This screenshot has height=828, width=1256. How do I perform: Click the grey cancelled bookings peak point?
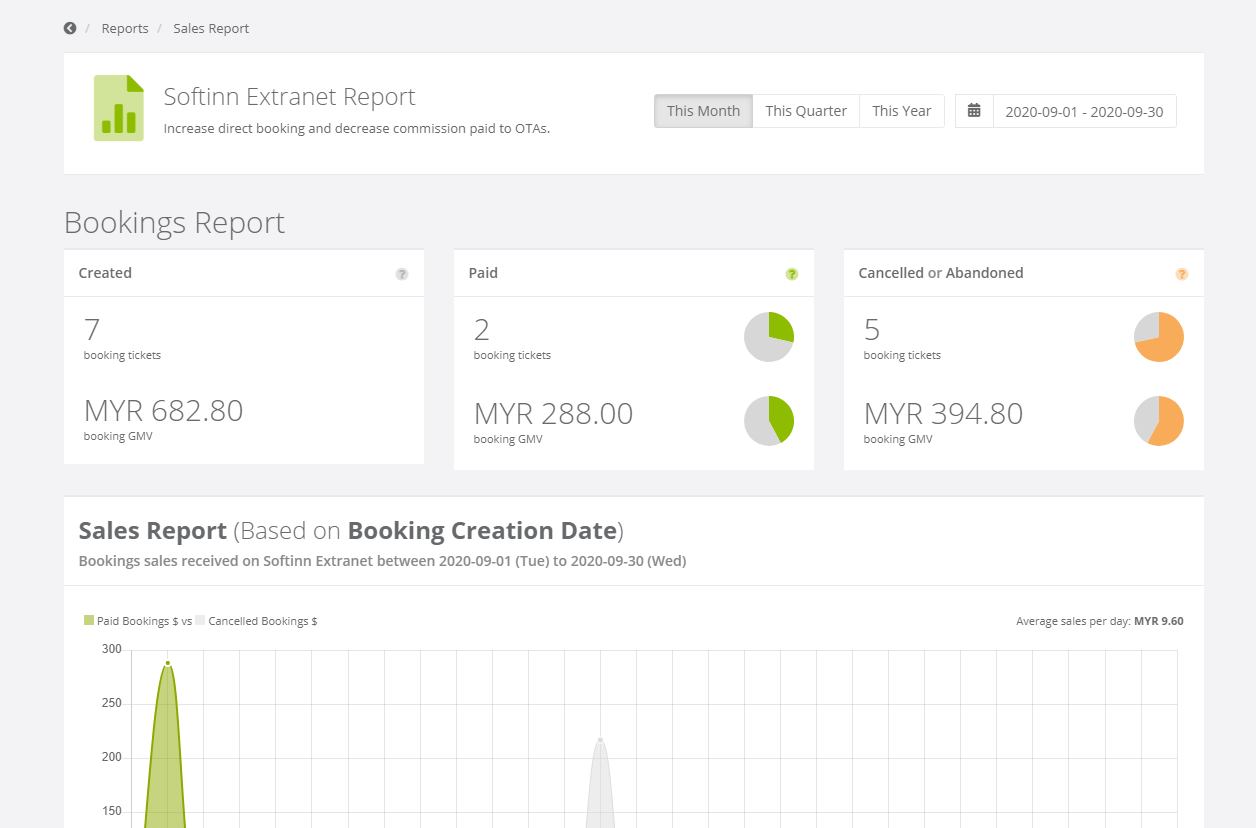pos(600,739)
